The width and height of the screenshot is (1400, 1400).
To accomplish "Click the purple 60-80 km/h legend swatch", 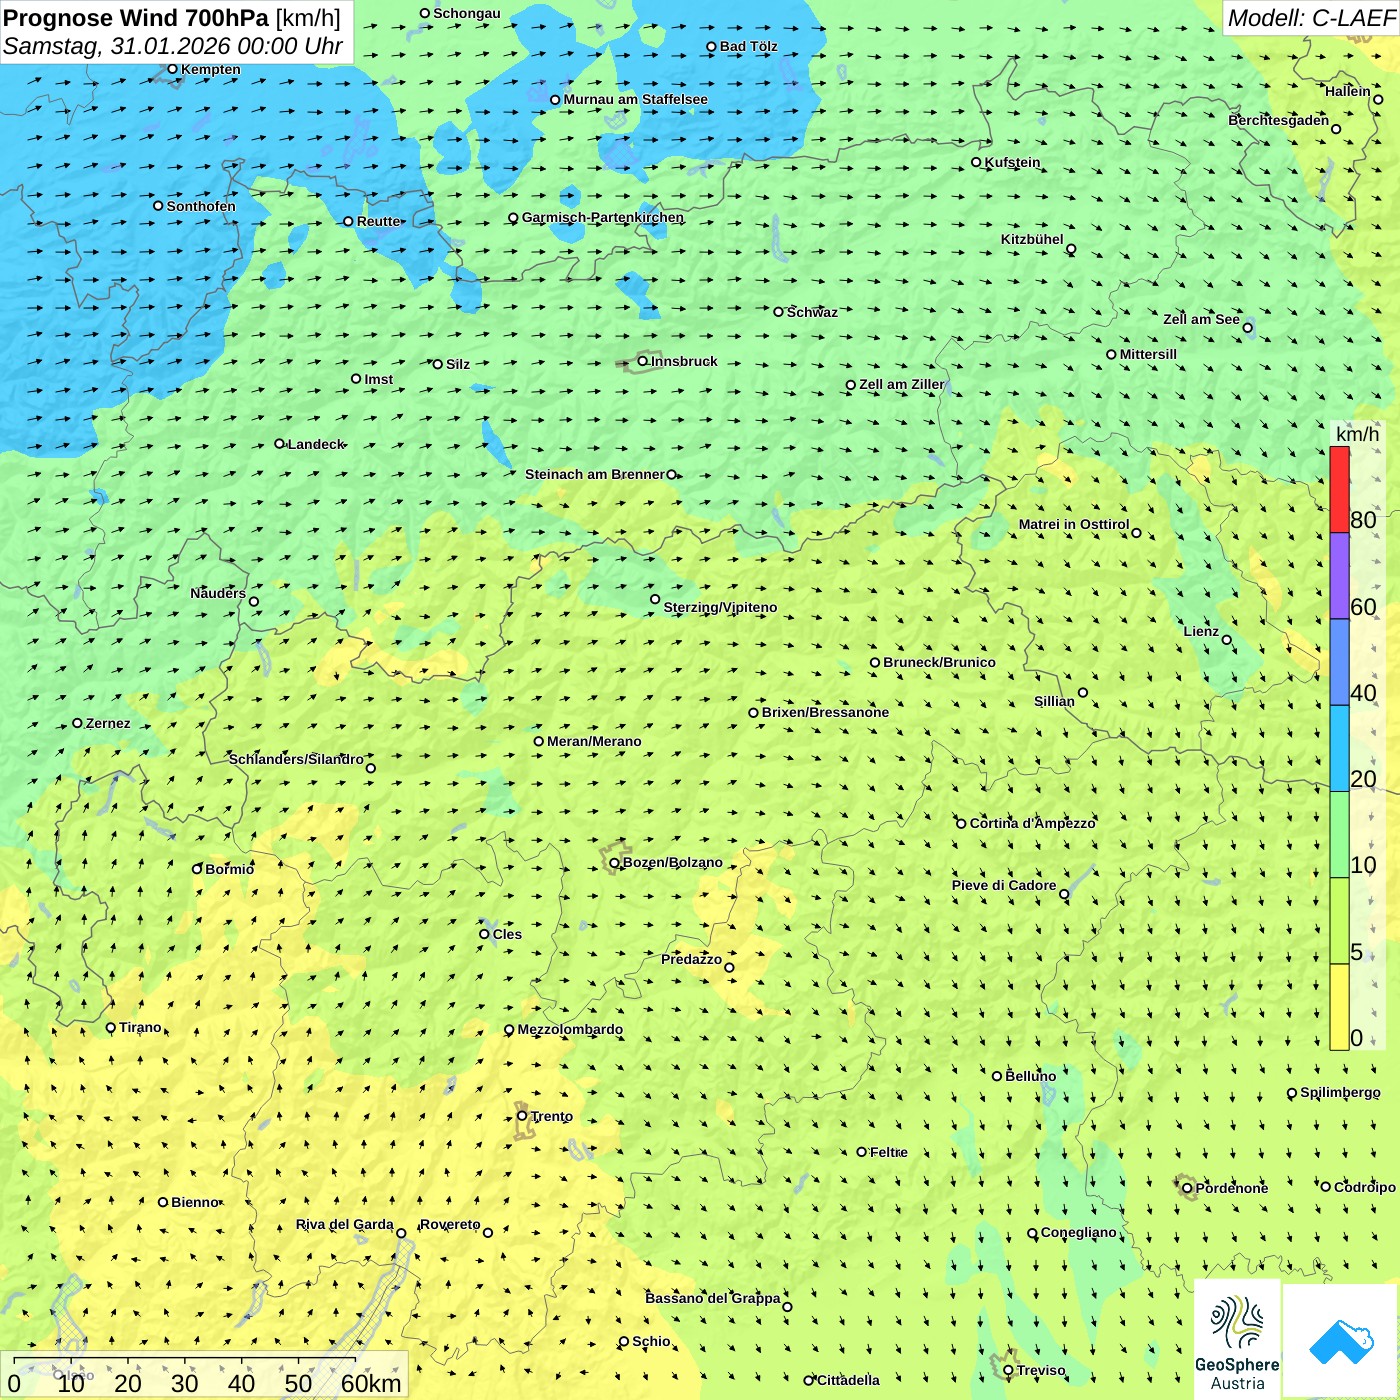I will [1339, 576].
